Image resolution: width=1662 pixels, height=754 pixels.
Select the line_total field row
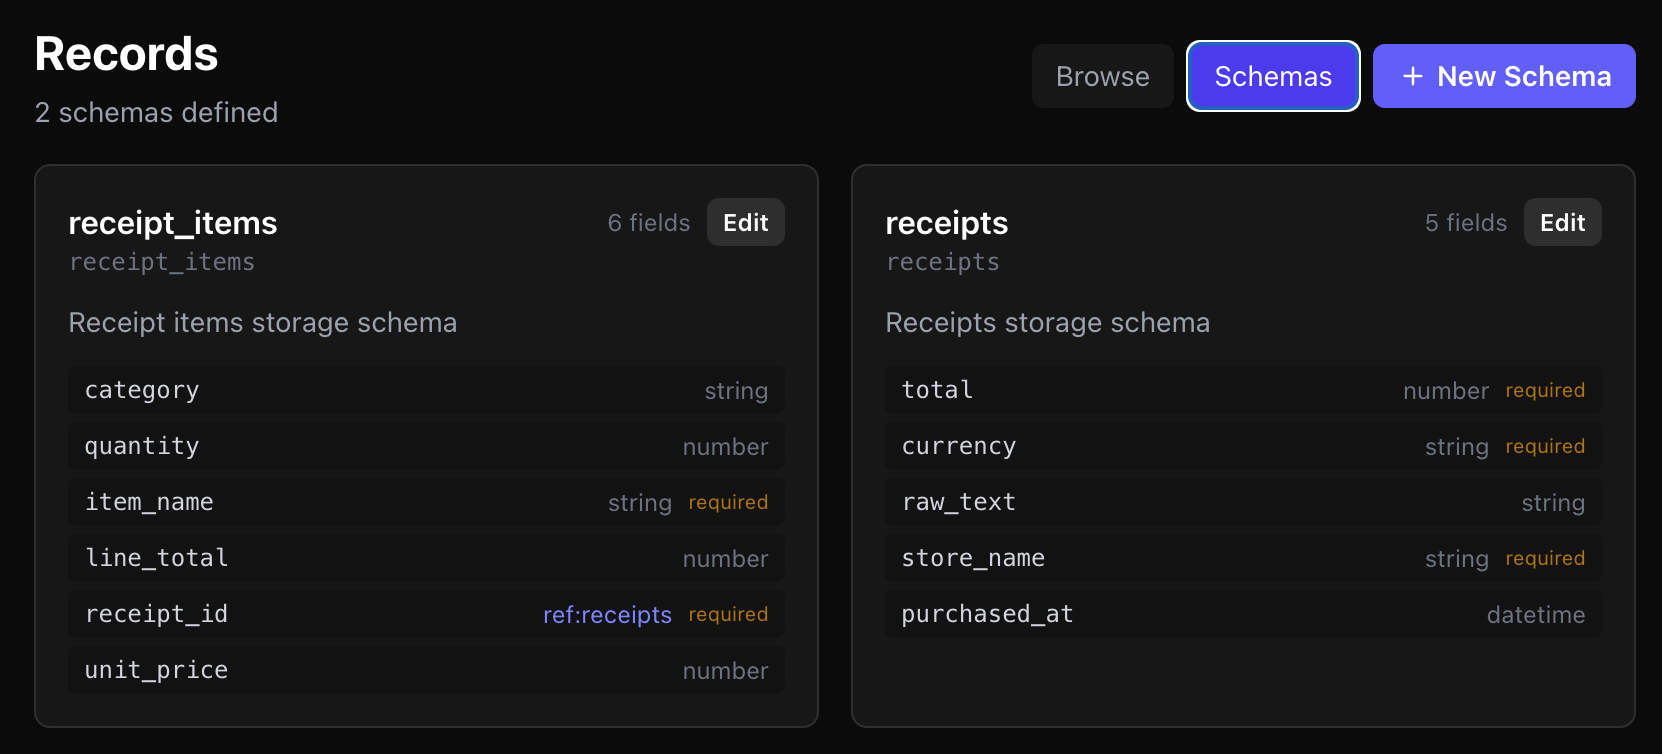[x=427, y=558]
